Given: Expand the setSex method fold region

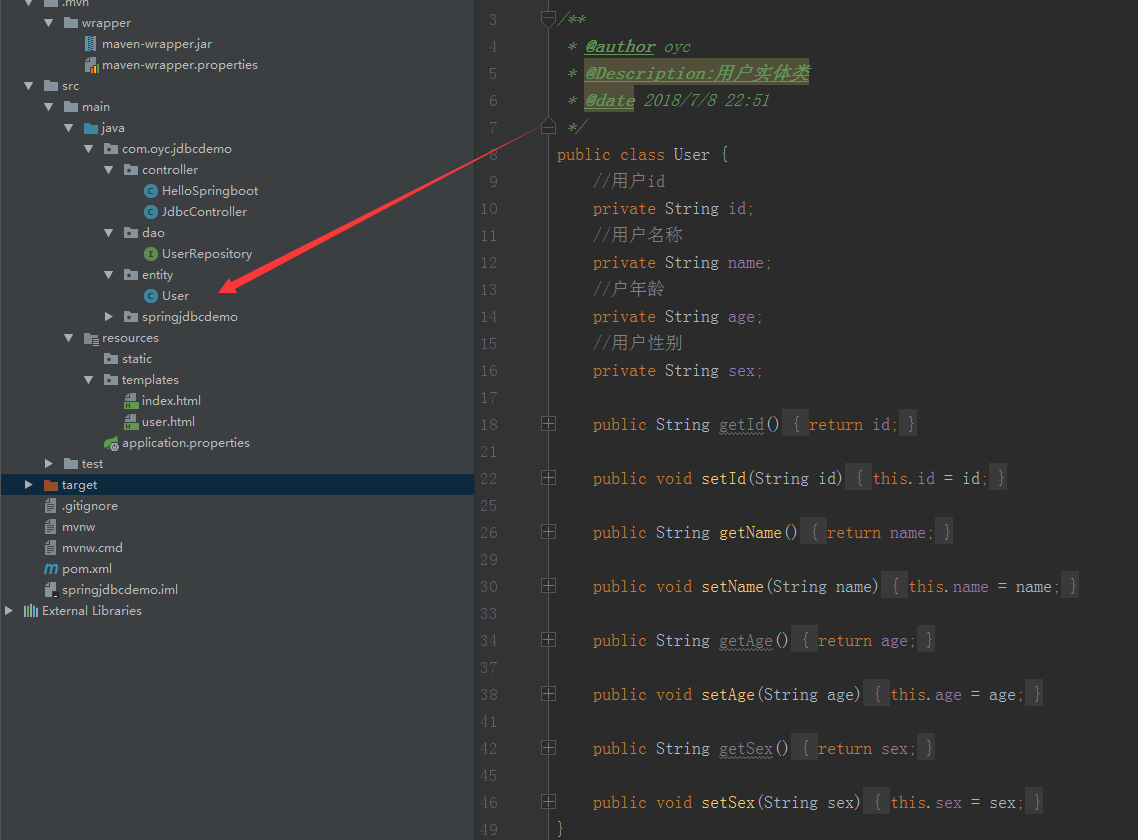Looking at the screenshot, I should coord(547,801).
